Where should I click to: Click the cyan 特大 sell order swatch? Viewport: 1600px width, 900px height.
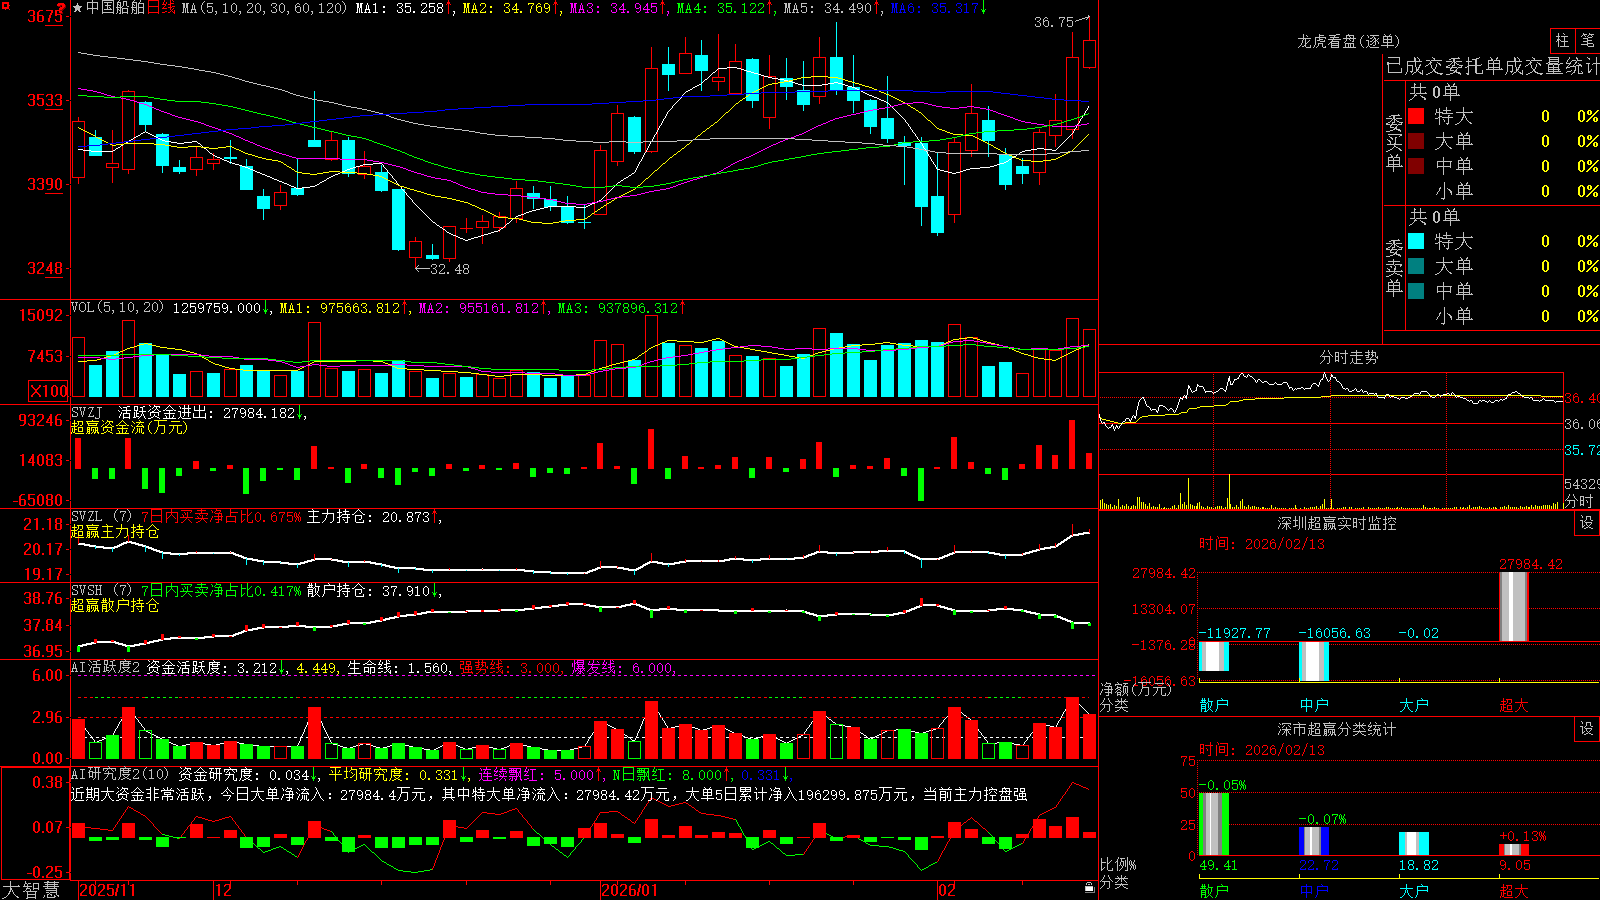tap(1416, 241)
